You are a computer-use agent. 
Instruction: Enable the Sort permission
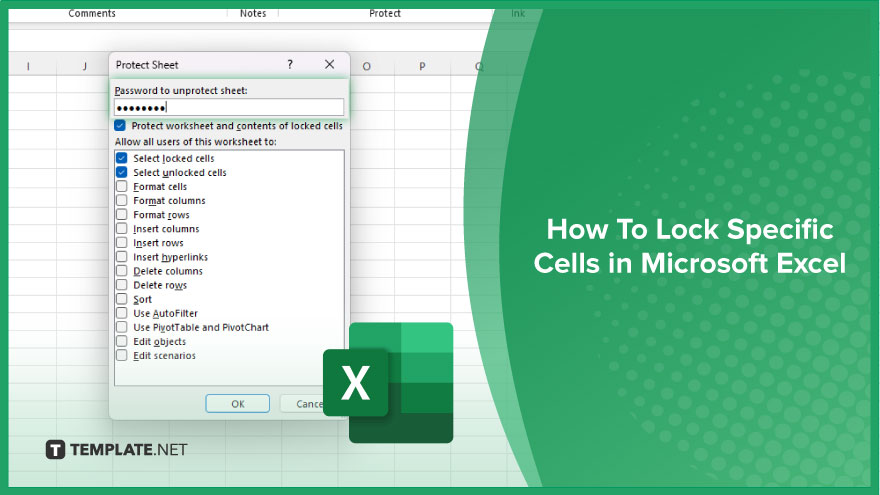click(122, 299)
